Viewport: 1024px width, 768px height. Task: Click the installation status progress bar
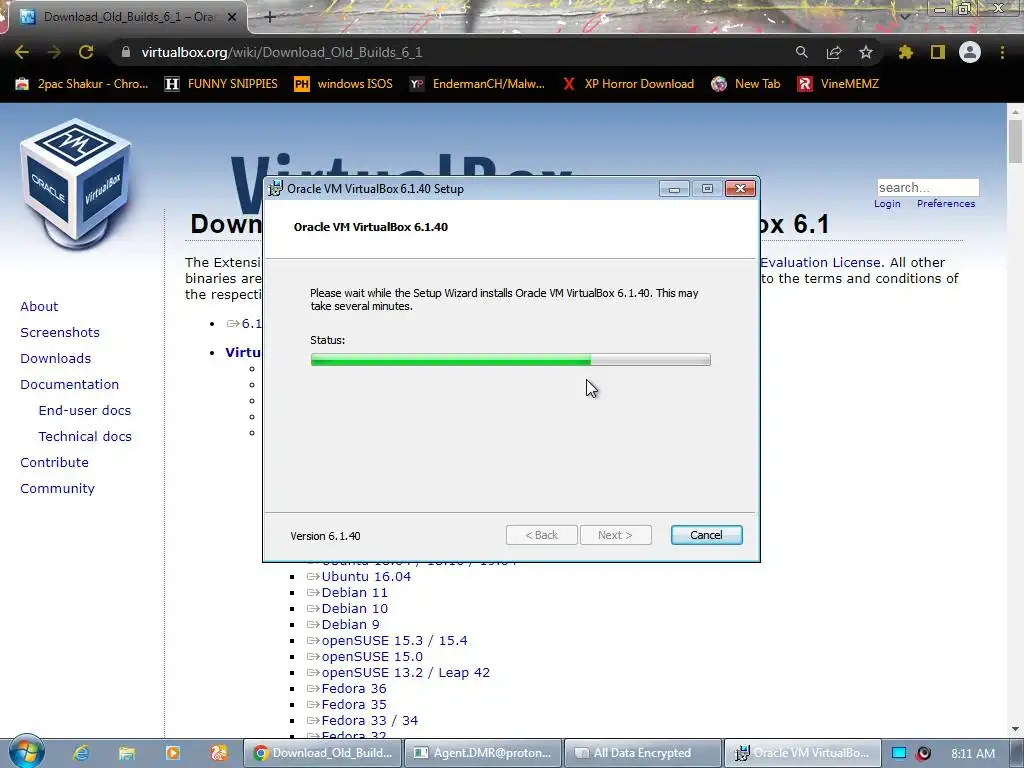[x=511, y=360]
